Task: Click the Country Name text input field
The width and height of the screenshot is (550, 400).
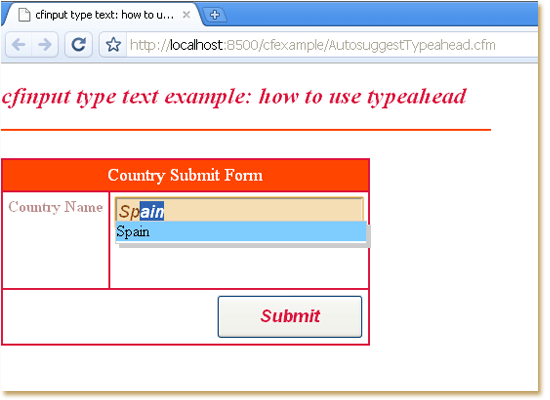Action: point(239,210)
